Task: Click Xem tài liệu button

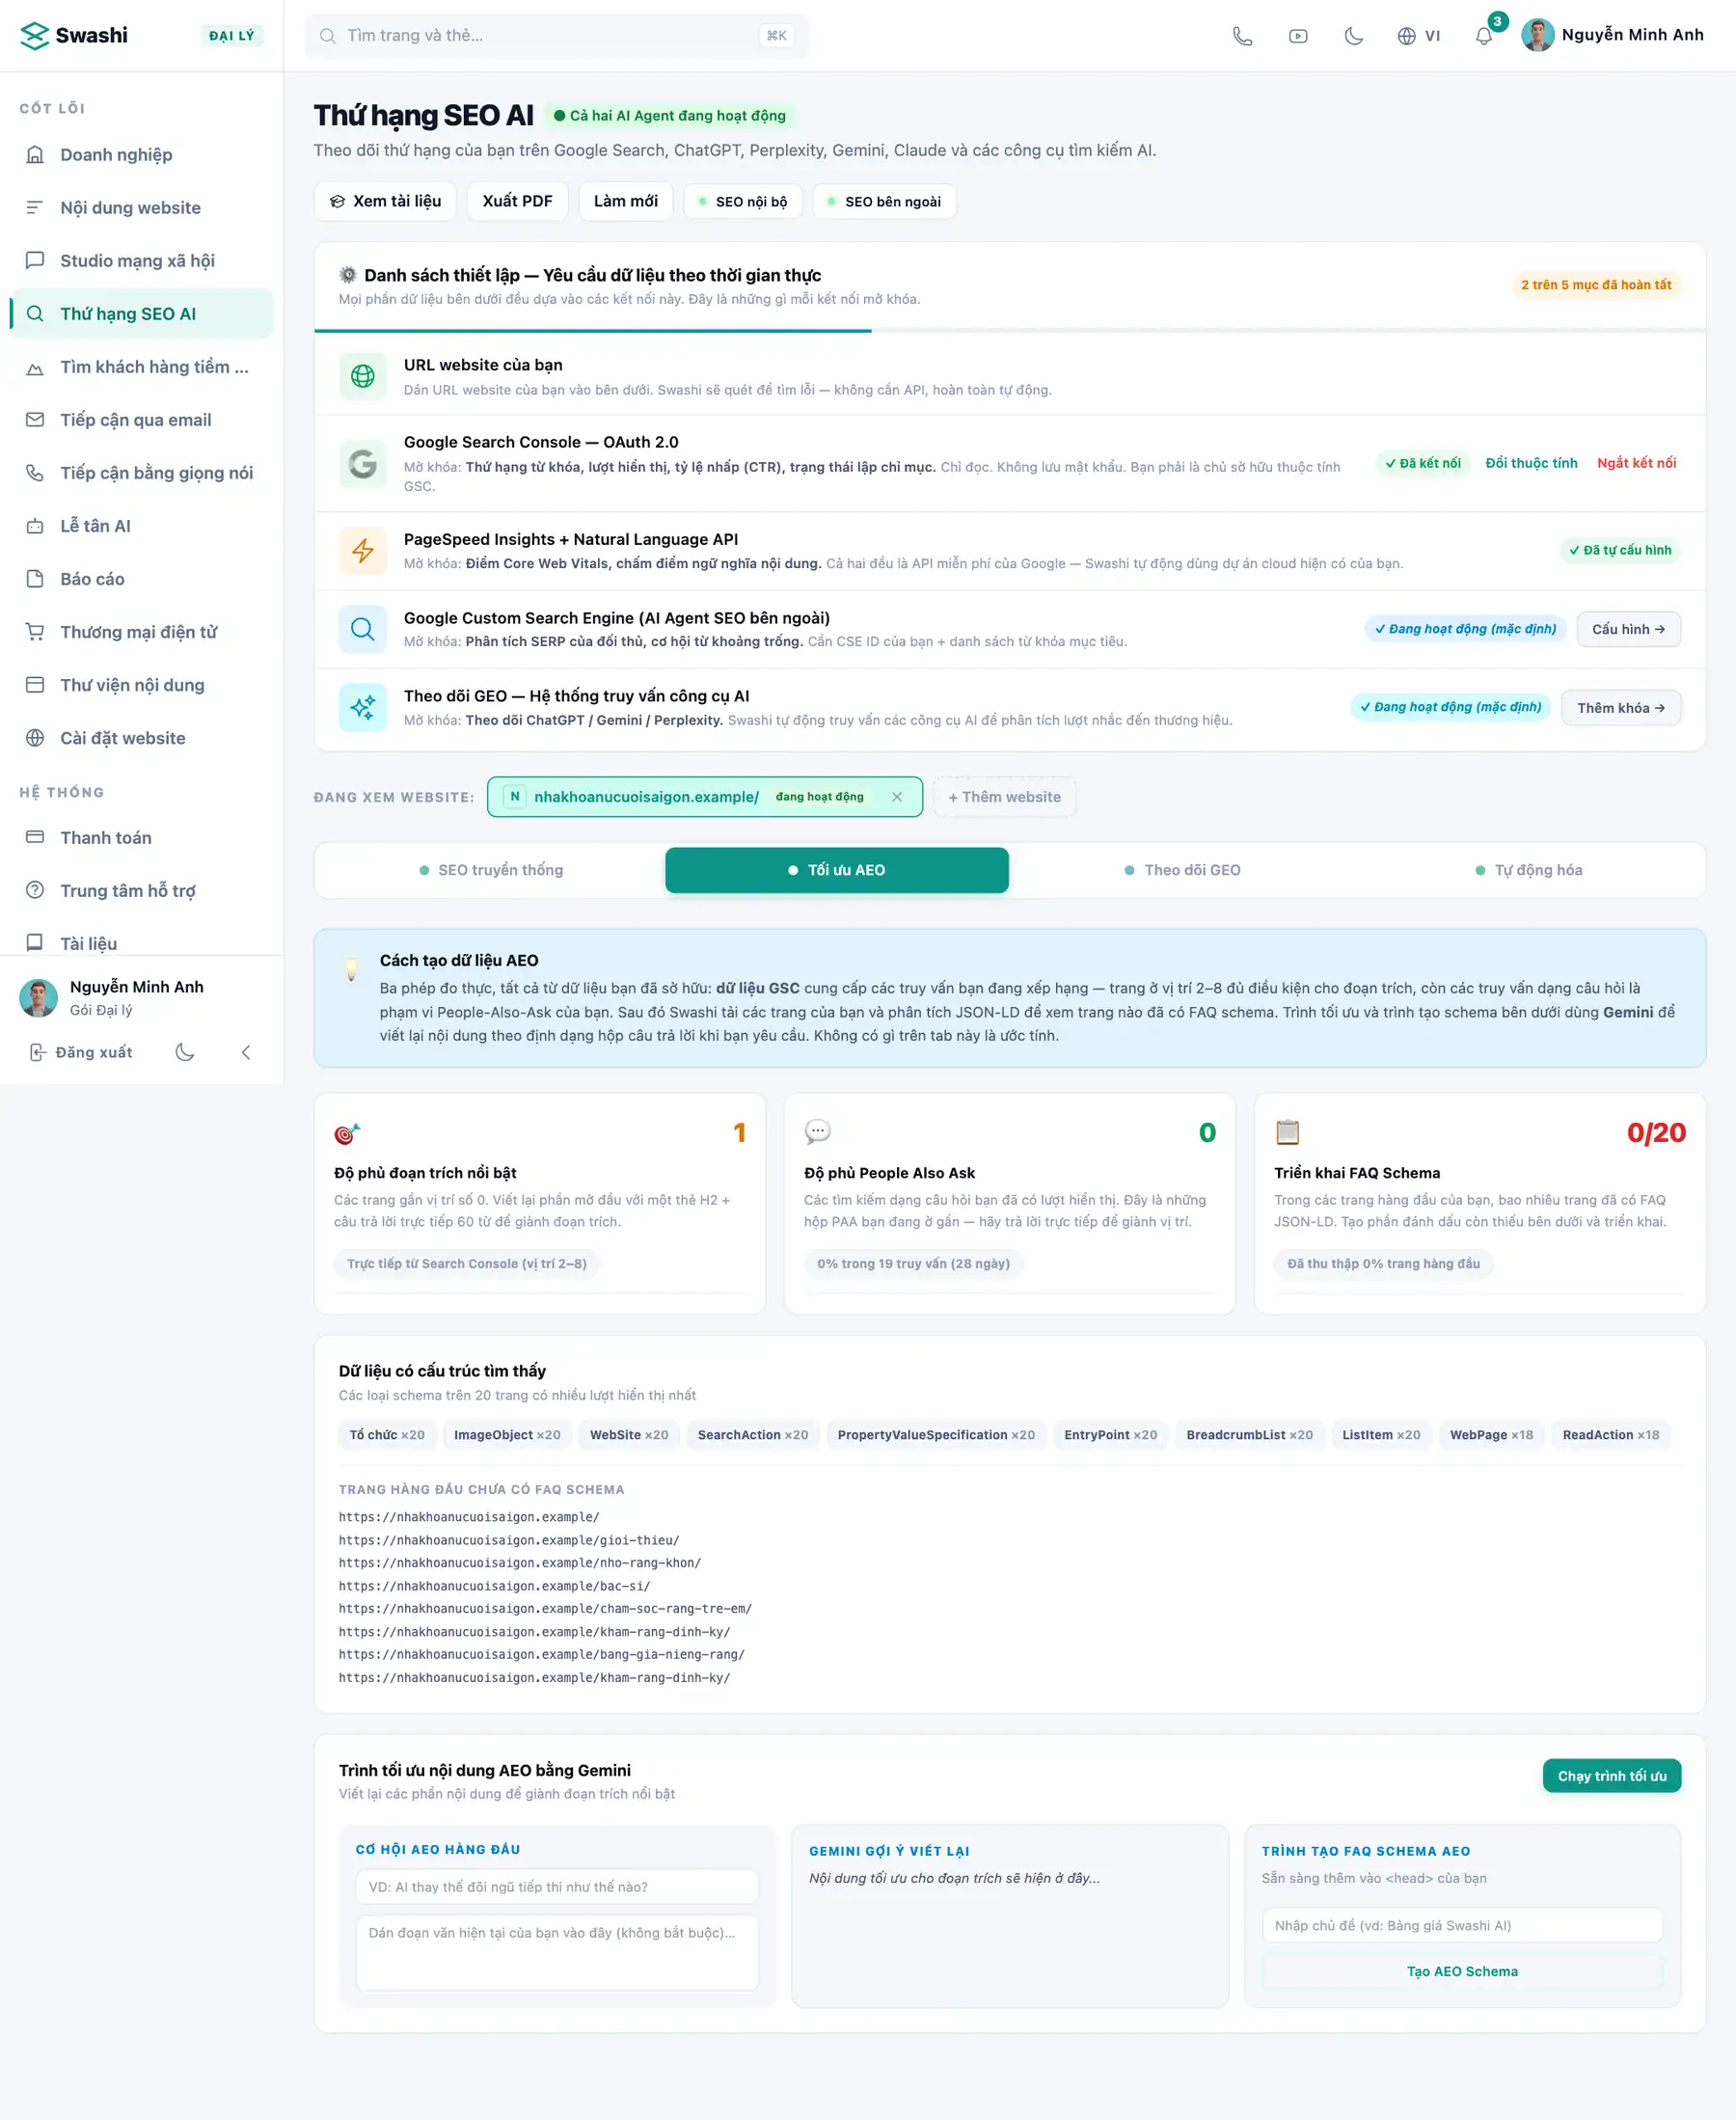Action: (385, 201)
